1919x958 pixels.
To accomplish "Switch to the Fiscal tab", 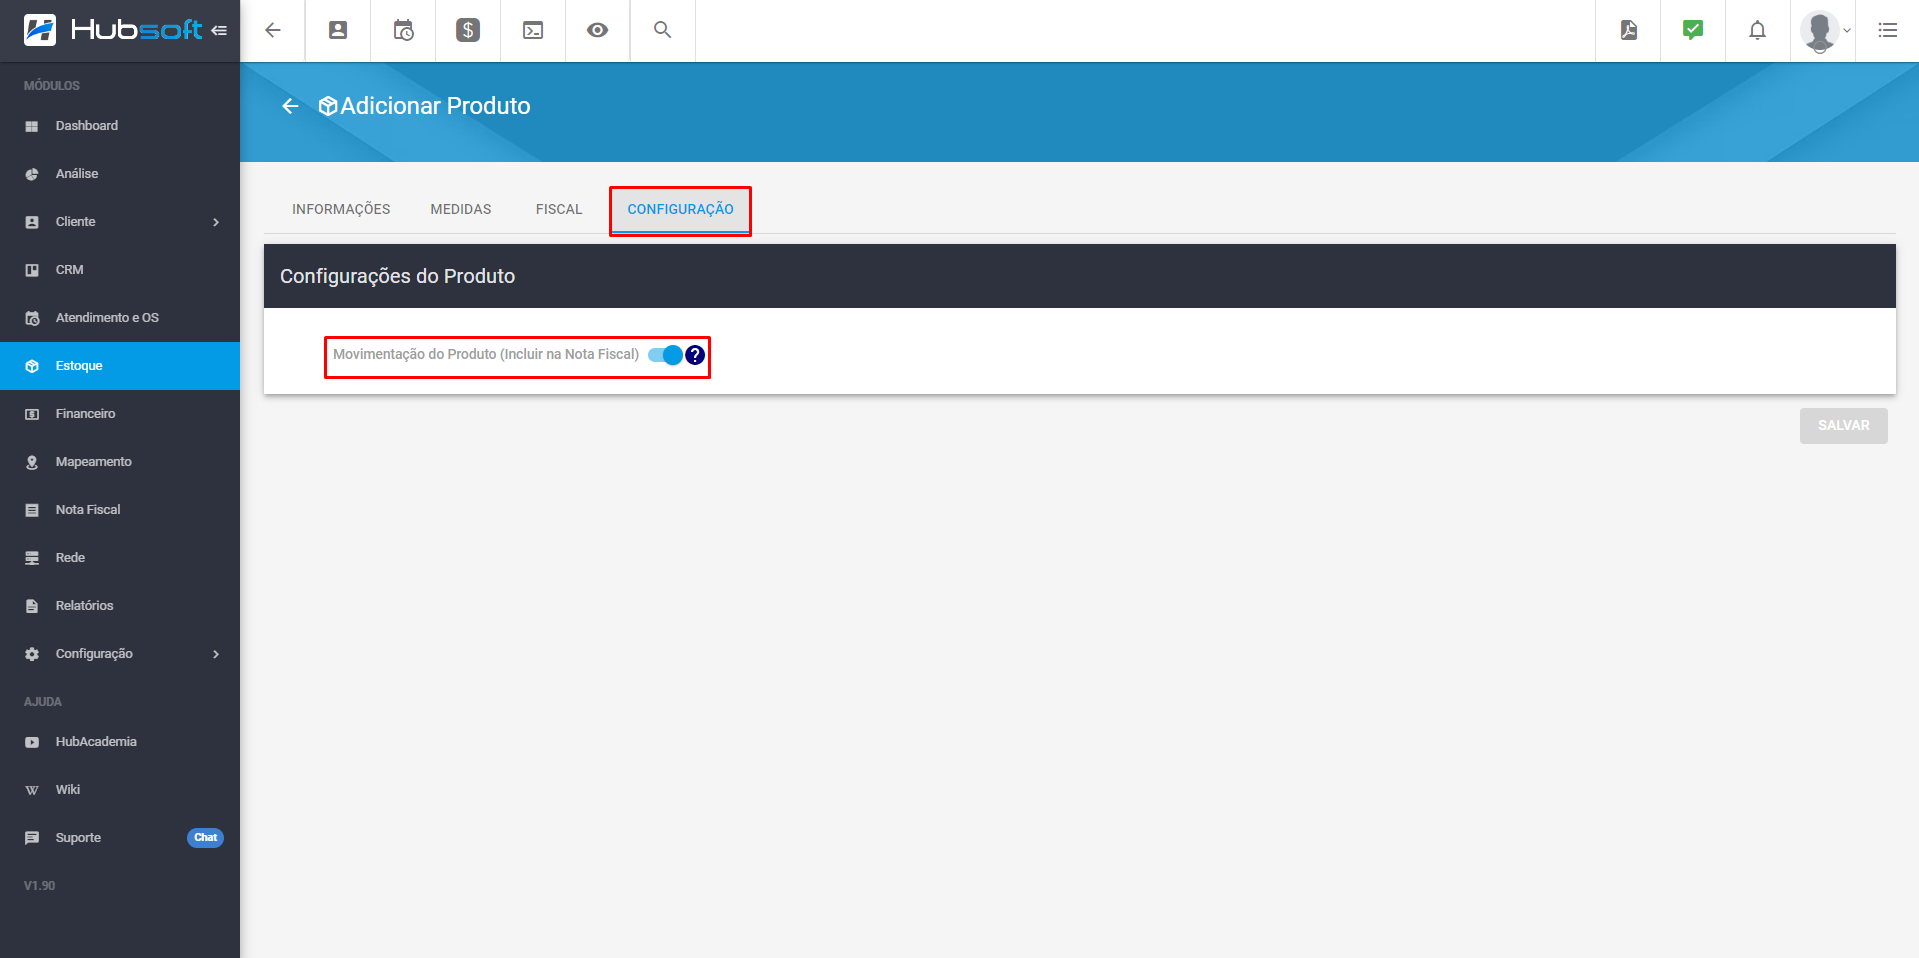I will [x=559, y=209].
